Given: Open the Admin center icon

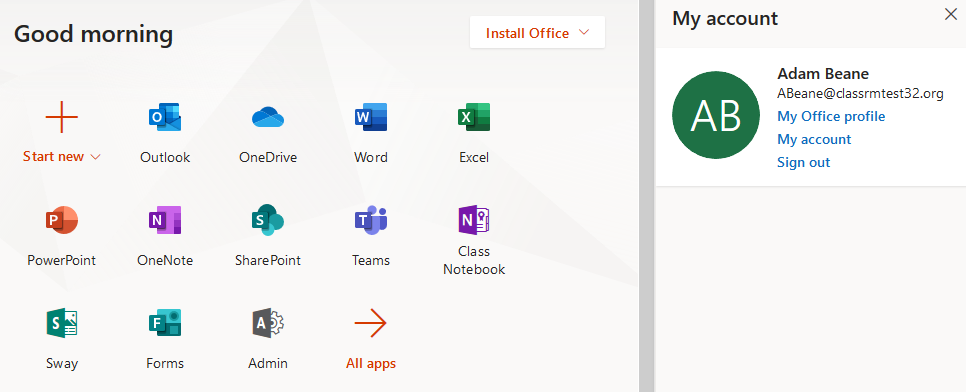Looking at the screenshot, I should pyautogui.click(x=268, y=324).
